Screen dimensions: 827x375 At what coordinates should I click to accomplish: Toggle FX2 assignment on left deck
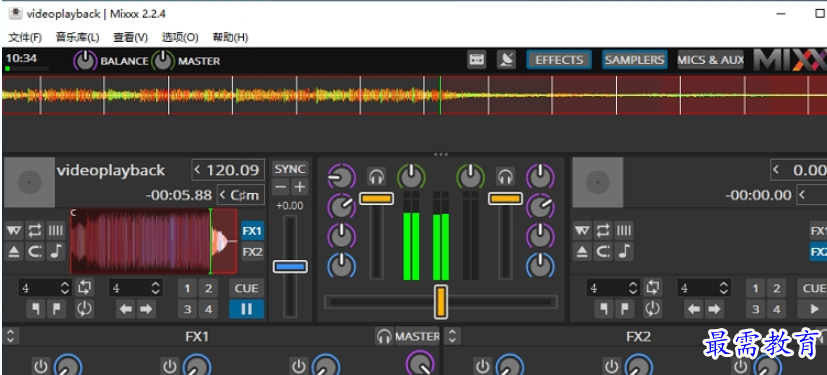(x=253, y=252)
